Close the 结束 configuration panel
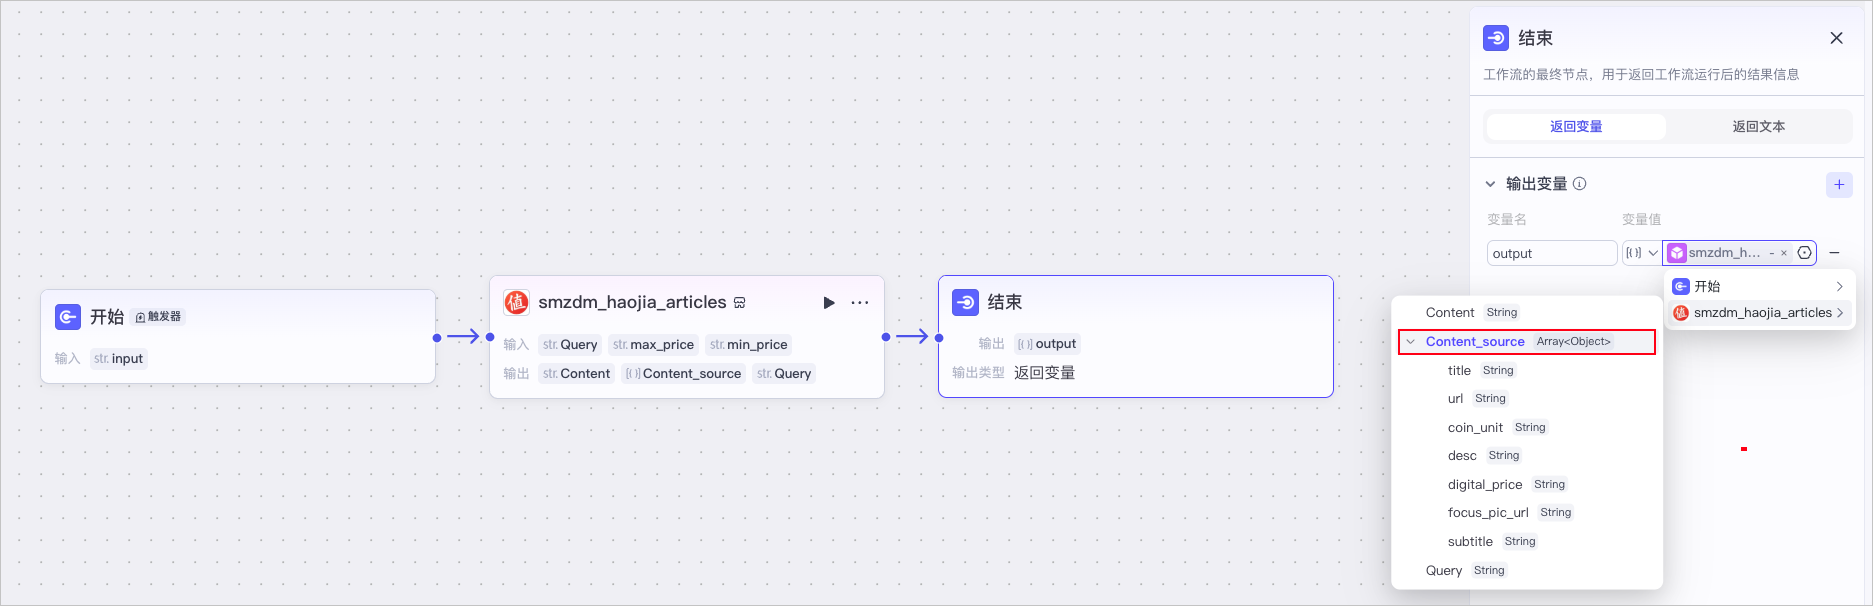This screenshot has height=606, width=1873. 1836,38
